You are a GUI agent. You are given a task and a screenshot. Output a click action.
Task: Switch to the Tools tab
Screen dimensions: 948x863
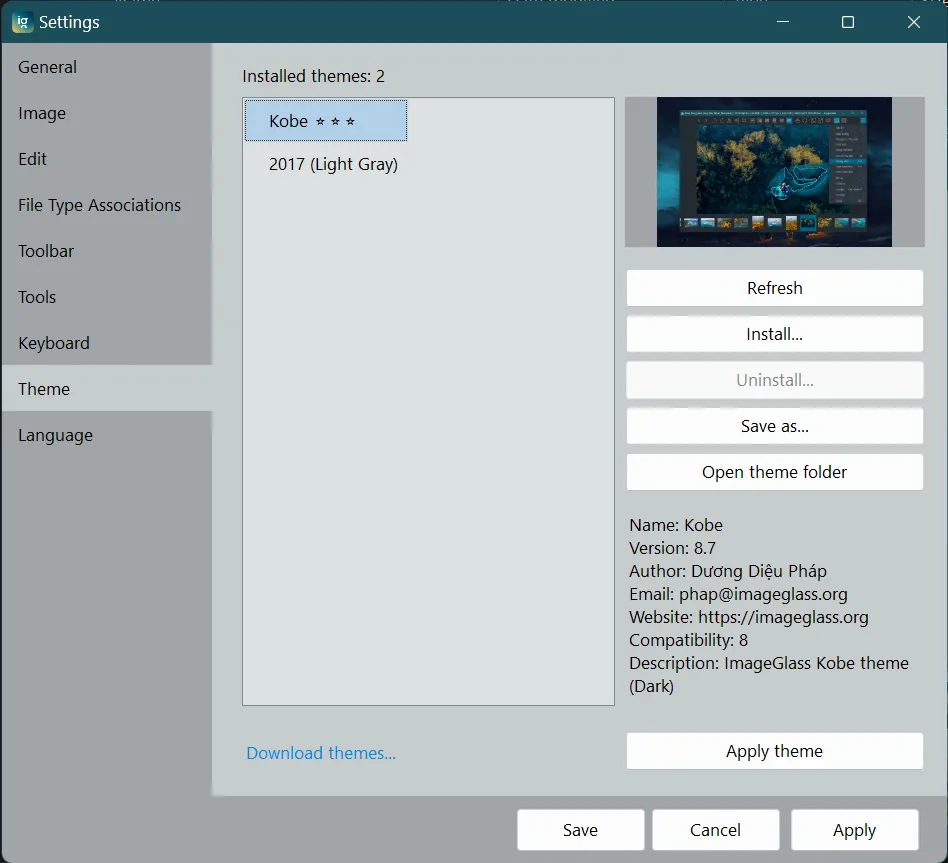[106, 297]
